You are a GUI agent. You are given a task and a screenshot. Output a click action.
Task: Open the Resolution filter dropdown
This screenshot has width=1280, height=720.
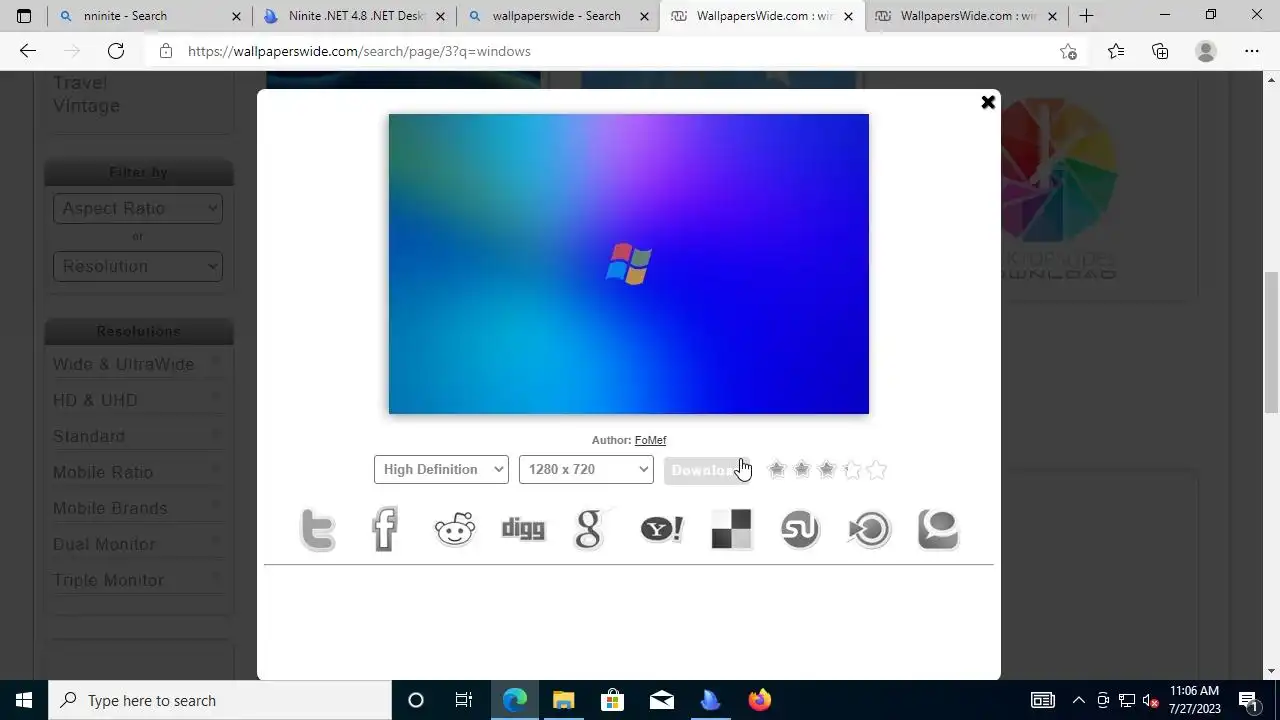click(138, 266)
